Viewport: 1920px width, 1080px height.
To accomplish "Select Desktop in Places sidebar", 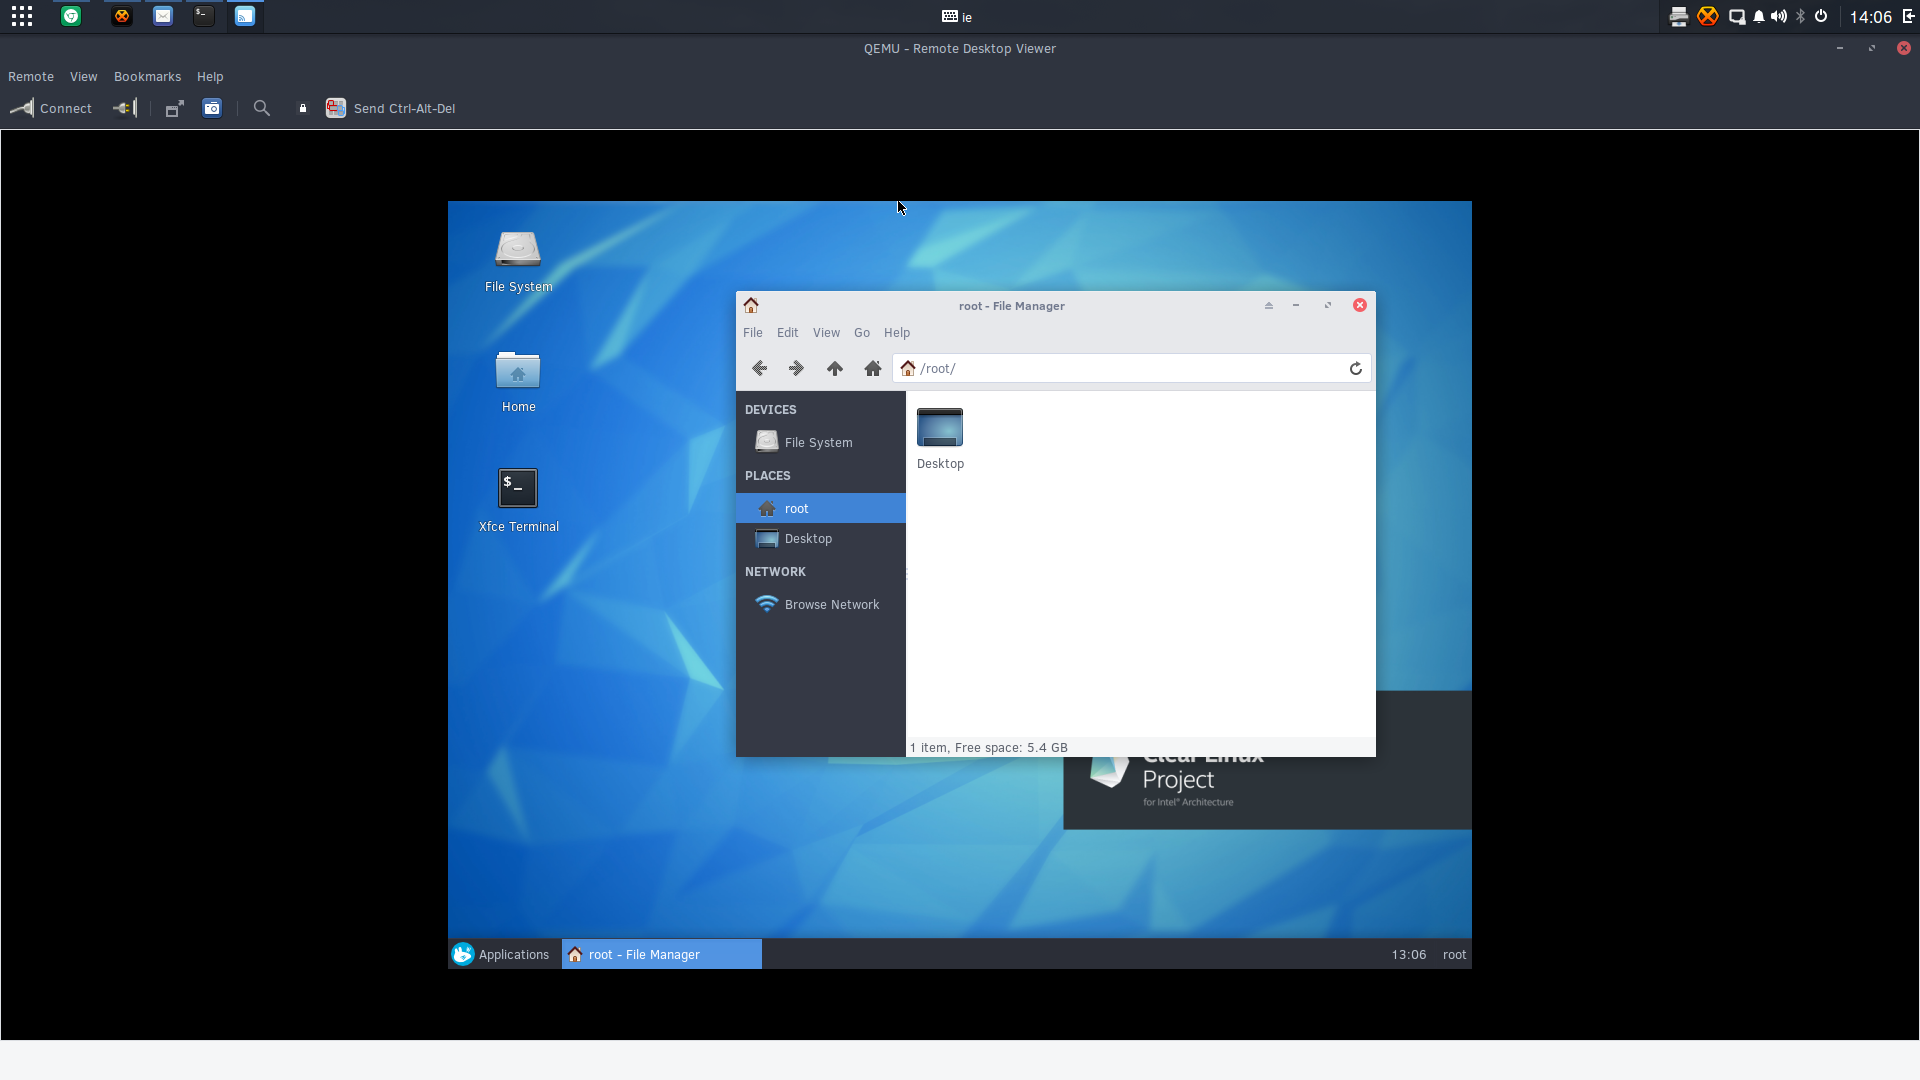I will pyautogui.click(x=821, y=539).
